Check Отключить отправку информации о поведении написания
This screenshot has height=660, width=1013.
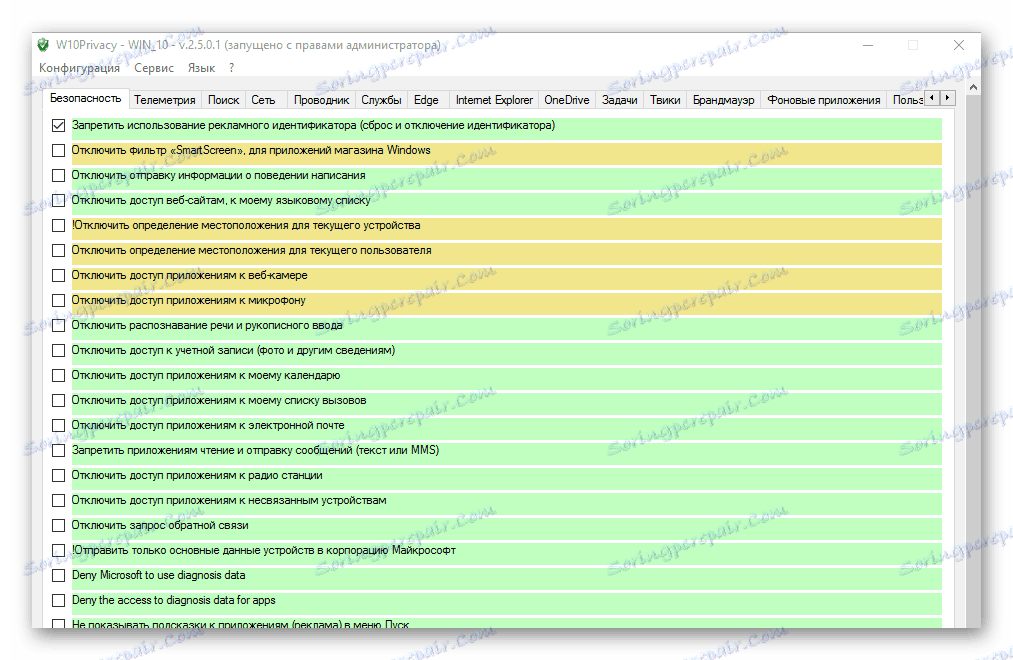[59, 176]
